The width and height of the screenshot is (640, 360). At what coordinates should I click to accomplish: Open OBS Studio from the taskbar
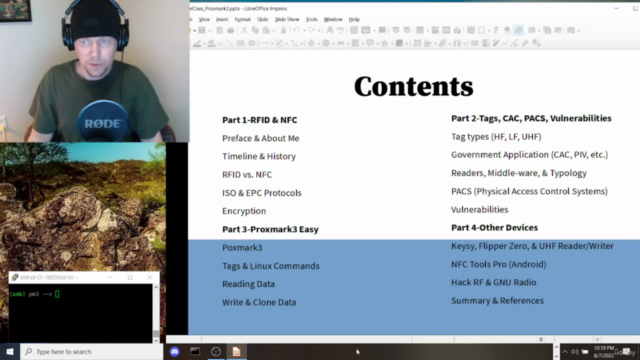[216, 351]
